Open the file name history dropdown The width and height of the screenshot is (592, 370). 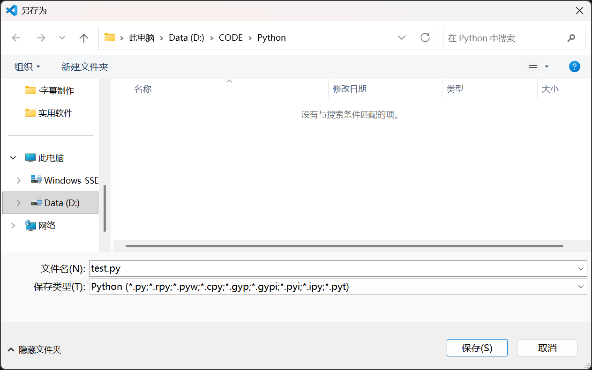581,268
